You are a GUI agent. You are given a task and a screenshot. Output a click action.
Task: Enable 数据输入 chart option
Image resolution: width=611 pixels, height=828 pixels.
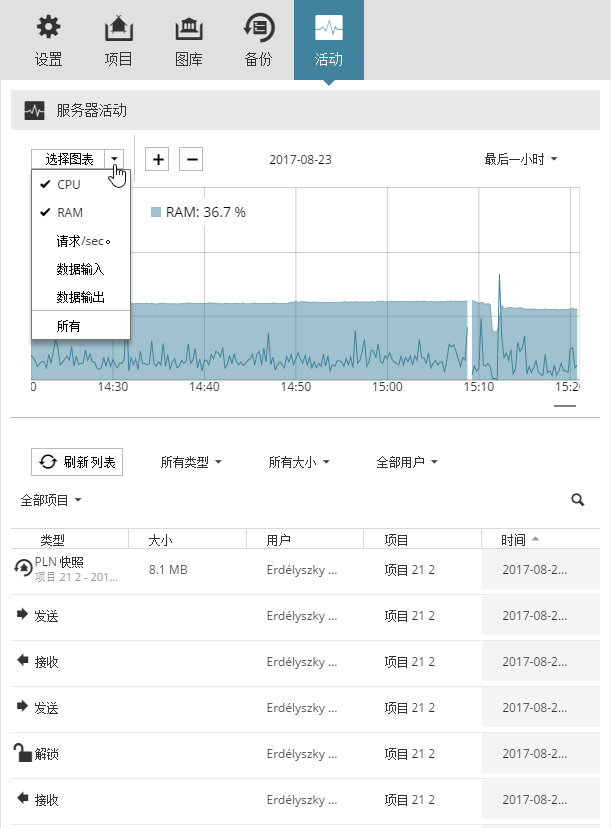click(x=81, y=269)
